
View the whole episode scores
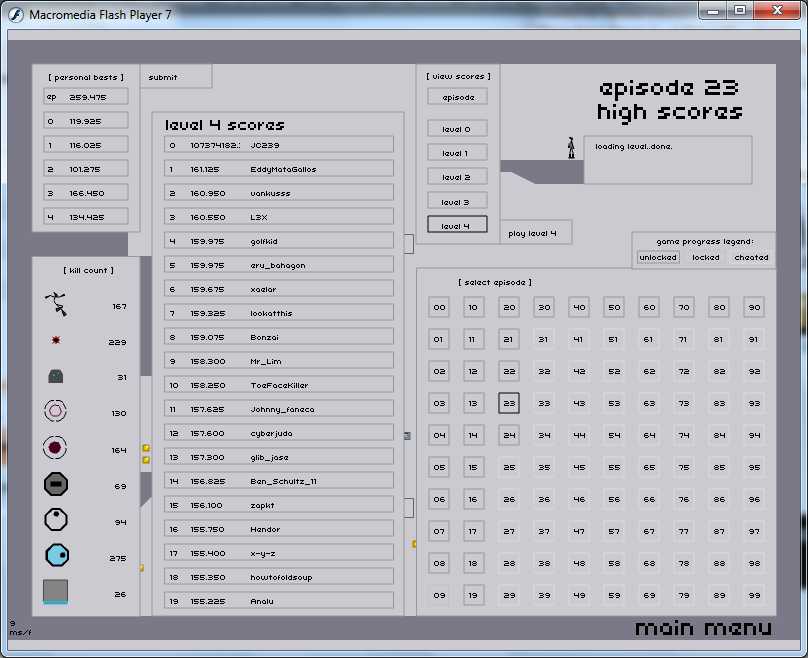457,97
